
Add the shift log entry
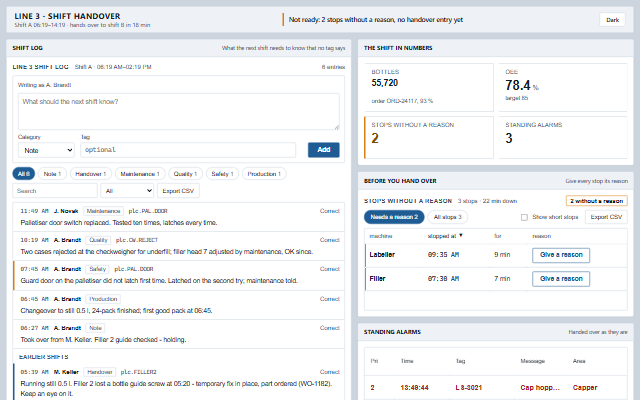[324, 150]
